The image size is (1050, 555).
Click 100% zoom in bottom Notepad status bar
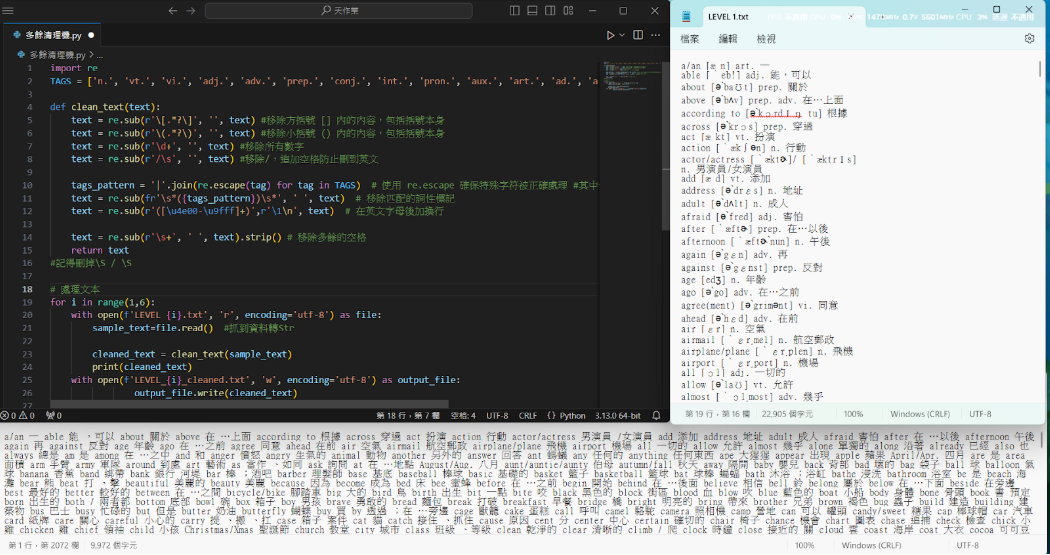click(804, 546)
